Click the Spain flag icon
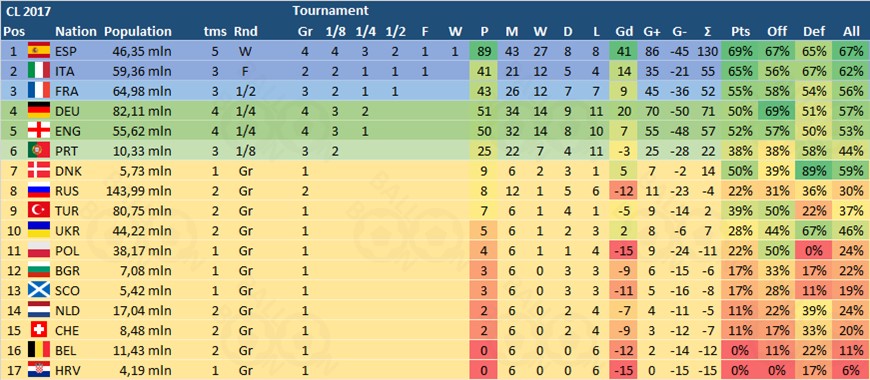 (x=39, y=52)
